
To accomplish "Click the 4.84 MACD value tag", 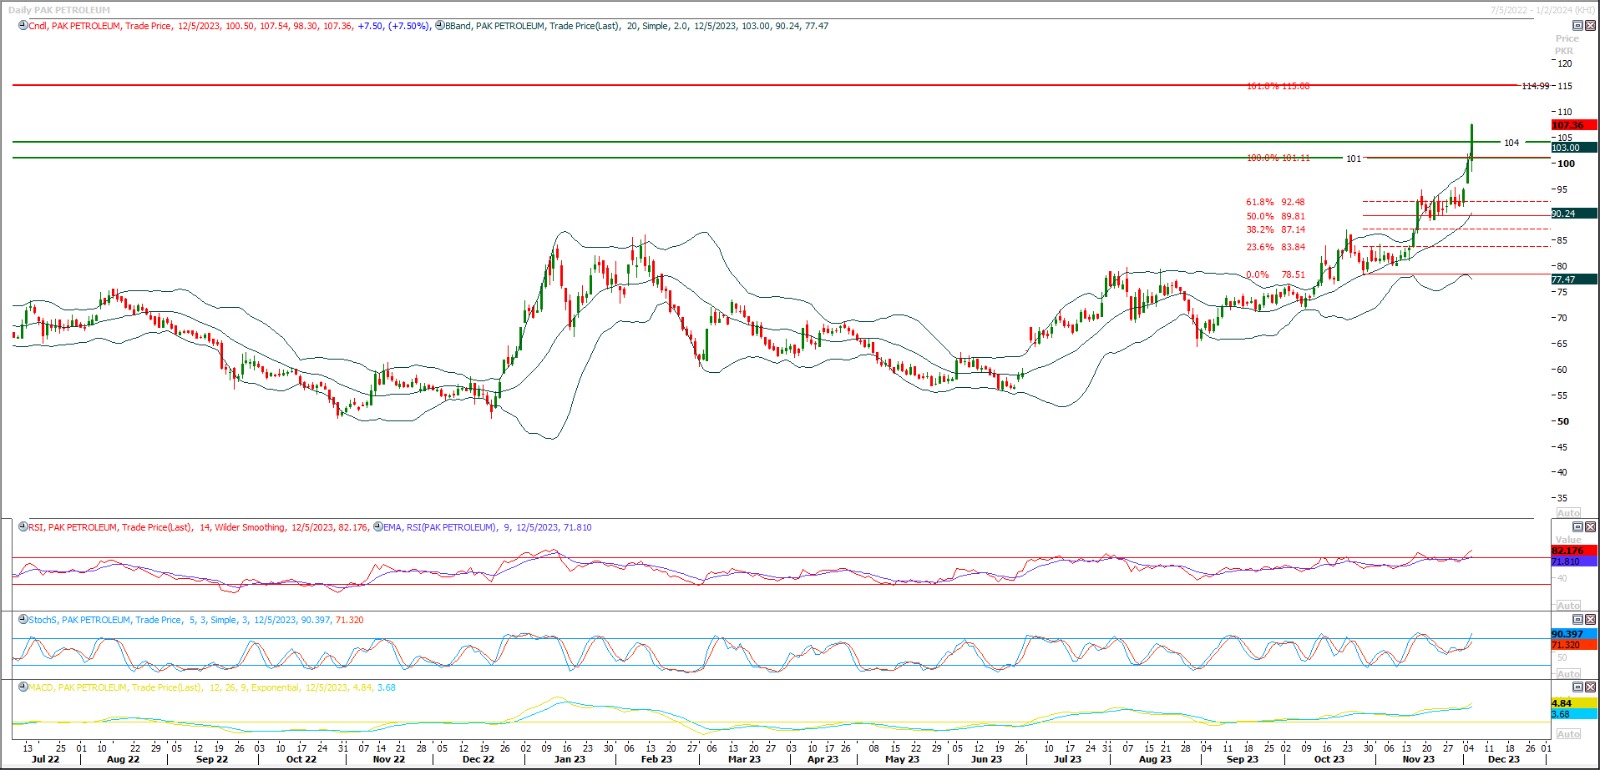I will (x=1574, y=703).
